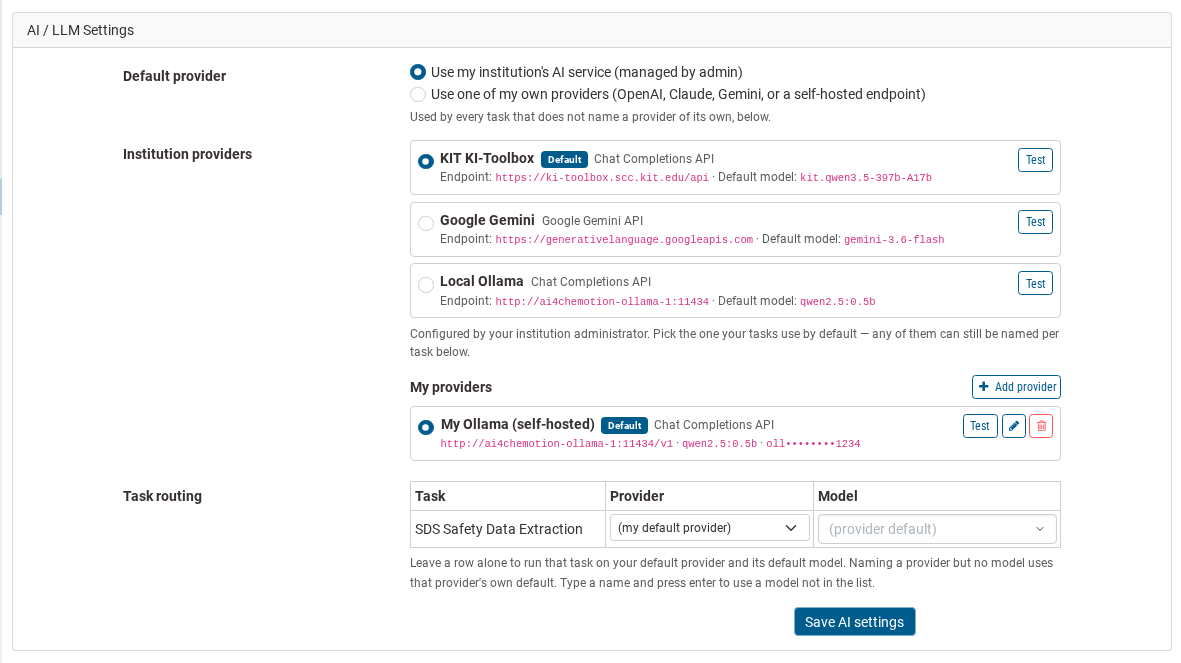1181x663 pixels.
Task: Click the Add provider button
Action: coord(1016,386)
